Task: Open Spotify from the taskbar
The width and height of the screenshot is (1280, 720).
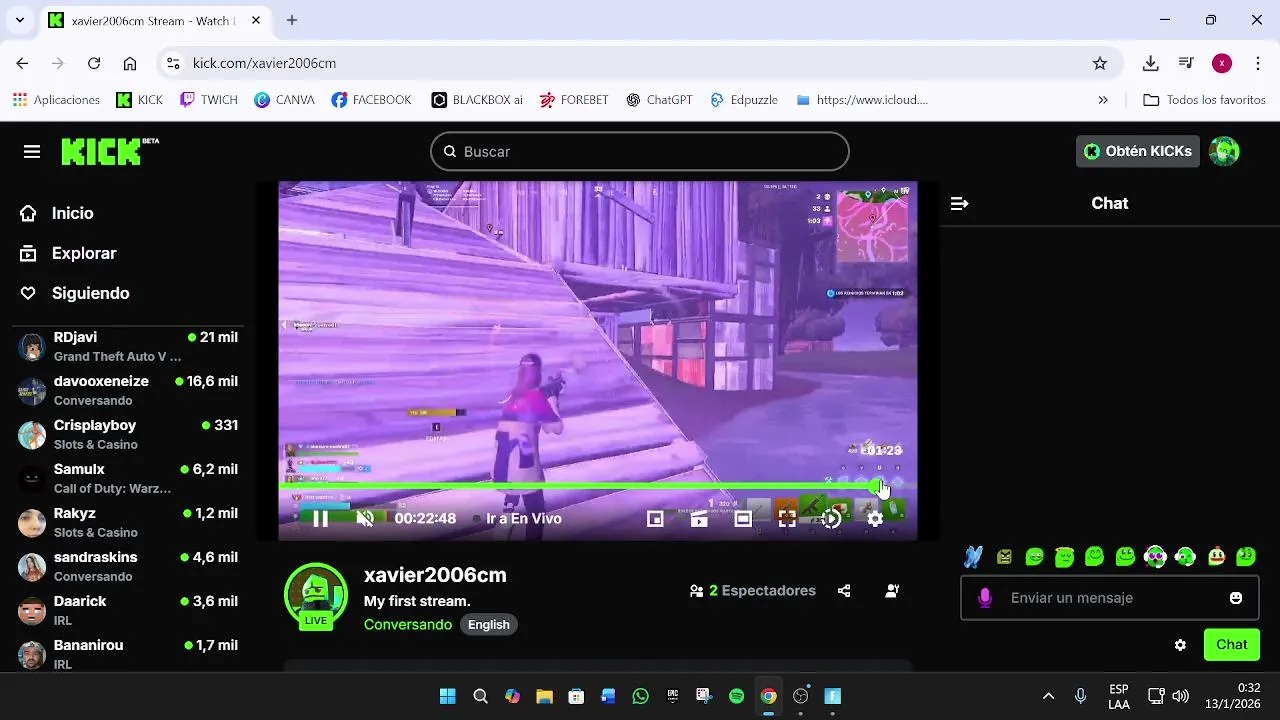Action: tap(737, 696)
